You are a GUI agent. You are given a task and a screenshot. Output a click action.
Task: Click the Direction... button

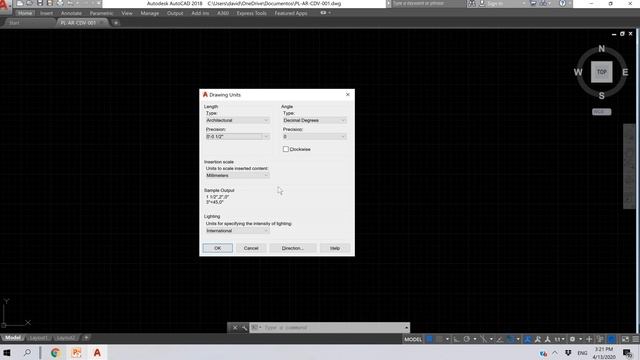(x=292, y=248)
